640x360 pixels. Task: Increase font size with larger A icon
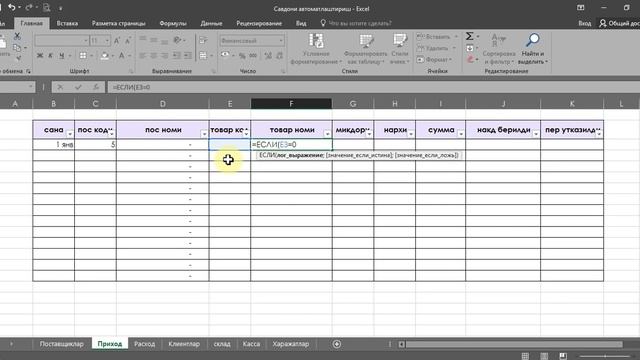[117, 40]
